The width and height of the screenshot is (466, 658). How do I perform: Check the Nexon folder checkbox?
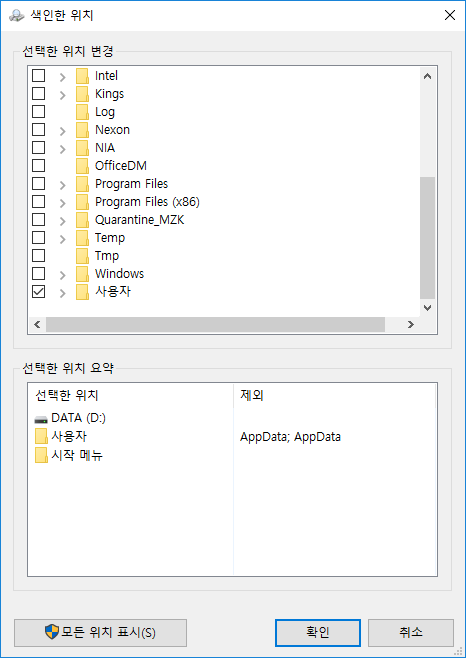pyautogui.click(x=39, y=130)
